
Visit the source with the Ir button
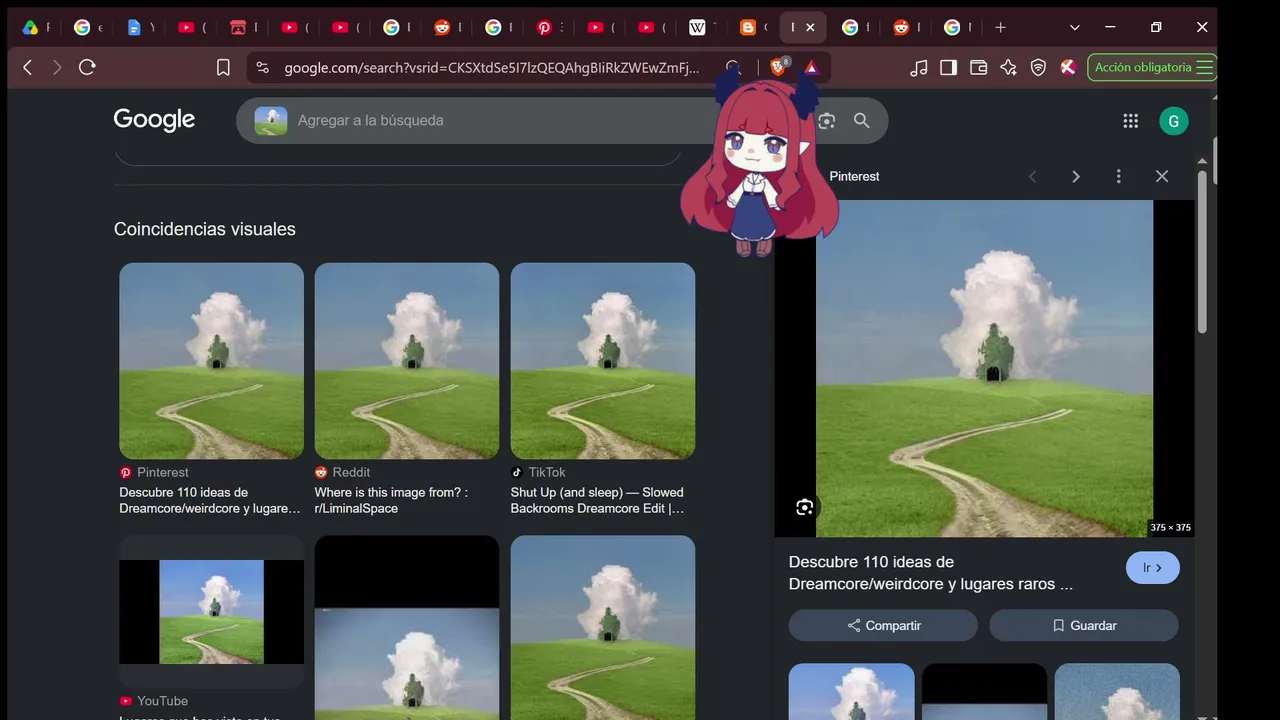pos(1153,568)
